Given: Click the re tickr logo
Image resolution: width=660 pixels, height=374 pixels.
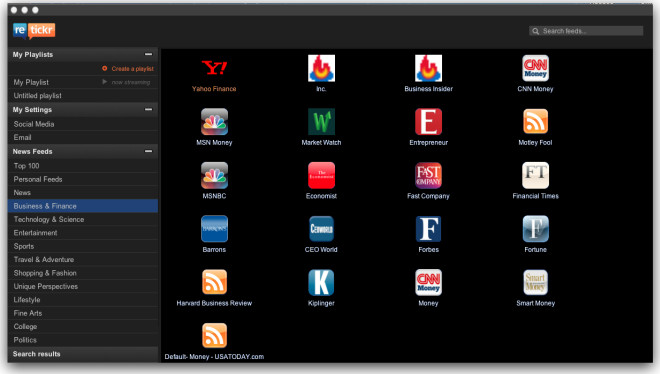Looking at the screenshot, I should click(x=34, y=30).
